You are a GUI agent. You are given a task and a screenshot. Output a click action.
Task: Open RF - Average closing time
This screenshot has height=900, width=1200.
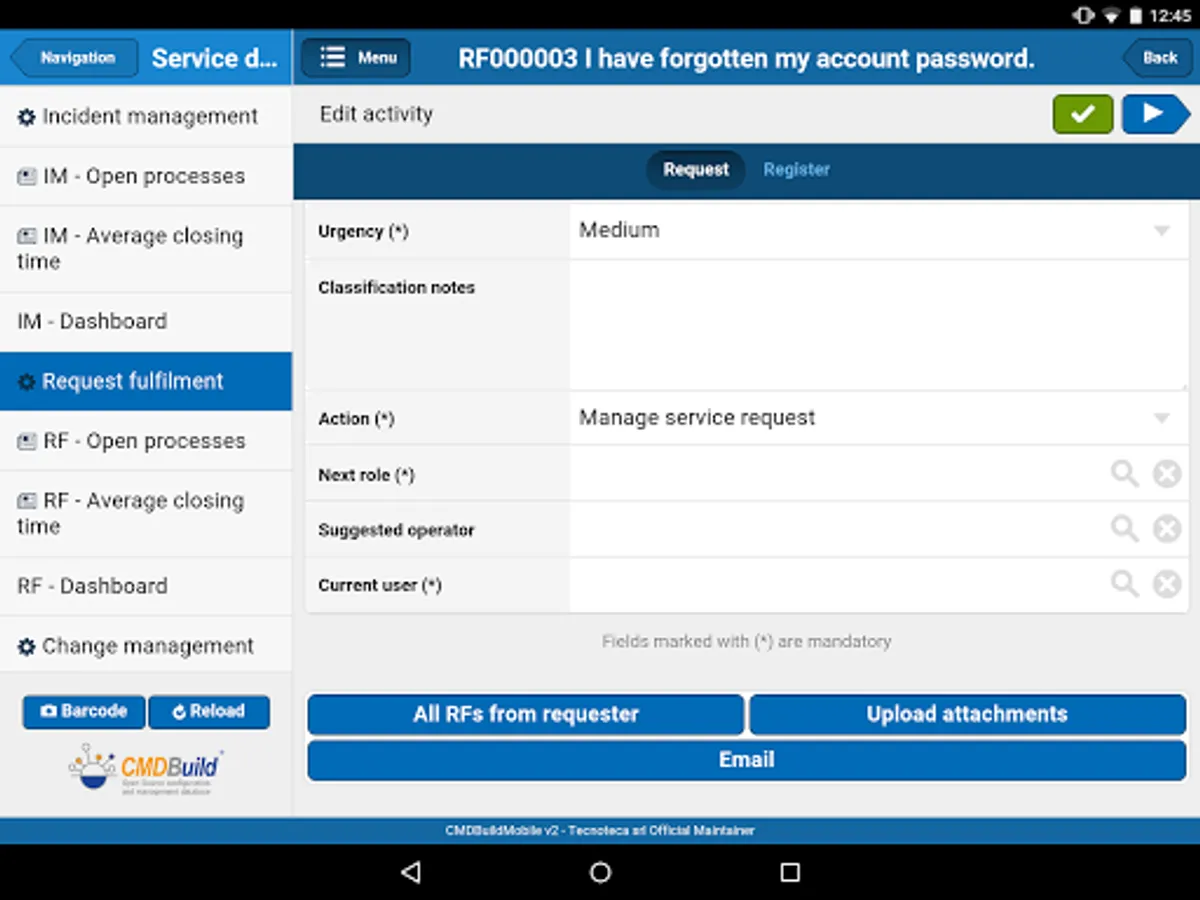click(146, 514)
